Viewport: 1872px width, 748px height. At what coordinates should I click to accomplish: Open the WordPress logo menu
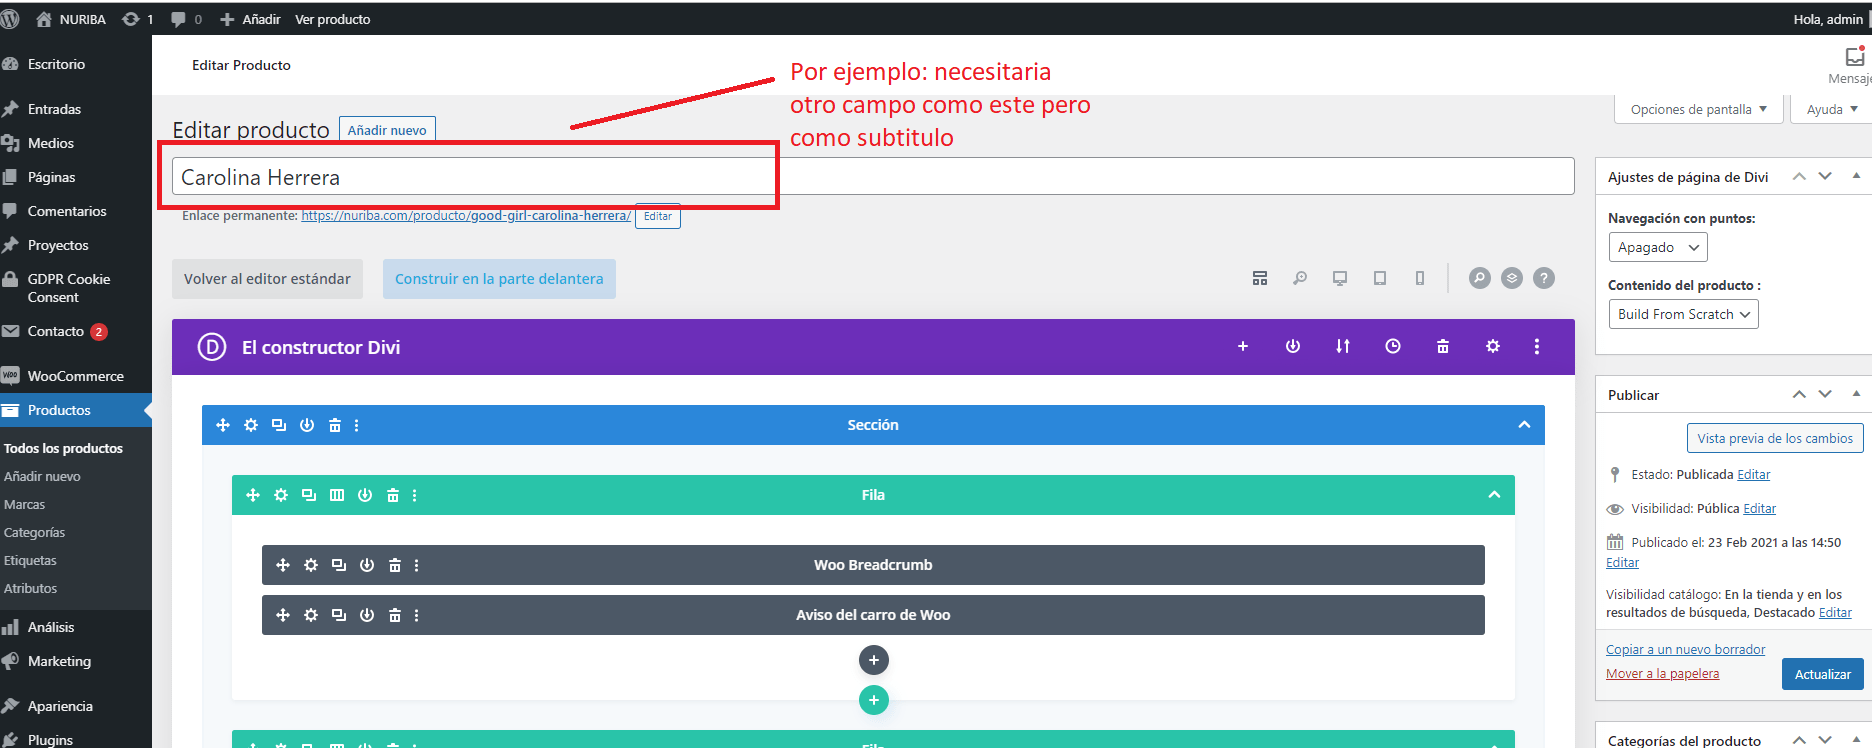point(10,19)
